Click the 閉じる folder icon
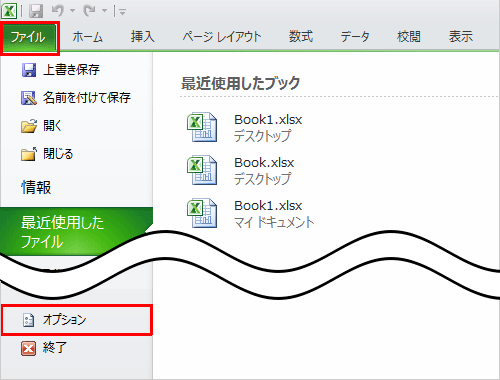The width and height of the screenshot is (500, 380). point(29,154)
